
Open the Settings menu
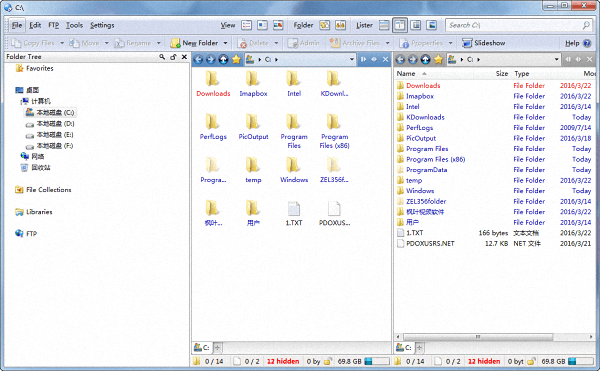coord(102,25)
